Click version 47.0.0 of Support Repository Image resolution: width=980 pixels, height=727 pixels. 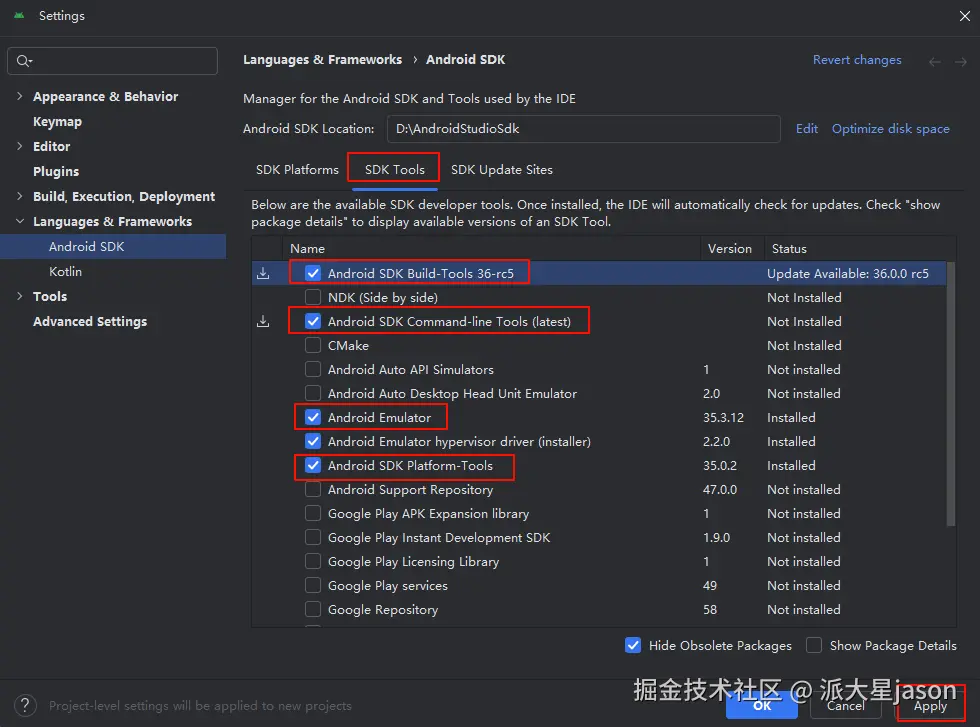pos(720,489)
